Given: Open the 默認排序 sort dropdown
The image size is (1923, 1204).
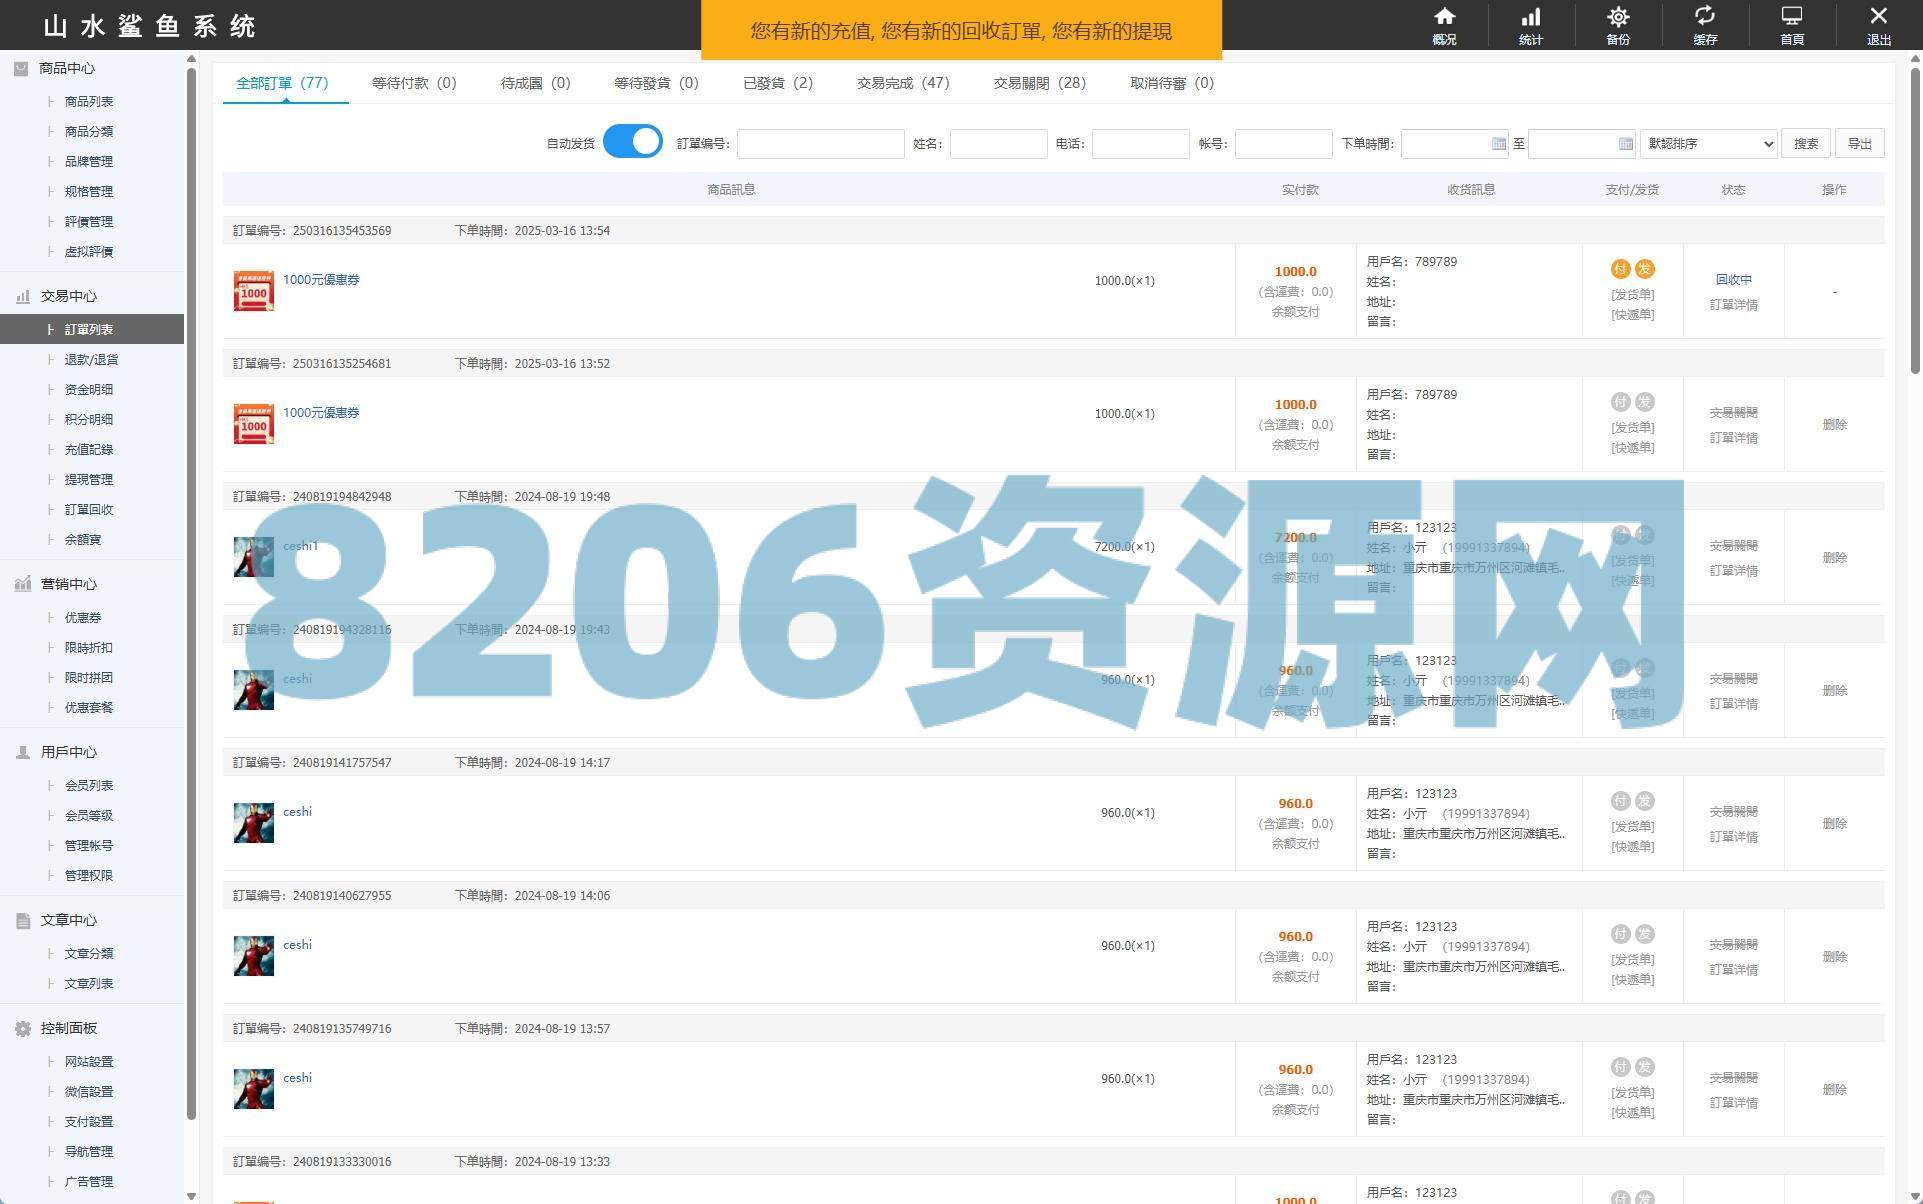Looking at the screenshot, I should coord(1709,144).
